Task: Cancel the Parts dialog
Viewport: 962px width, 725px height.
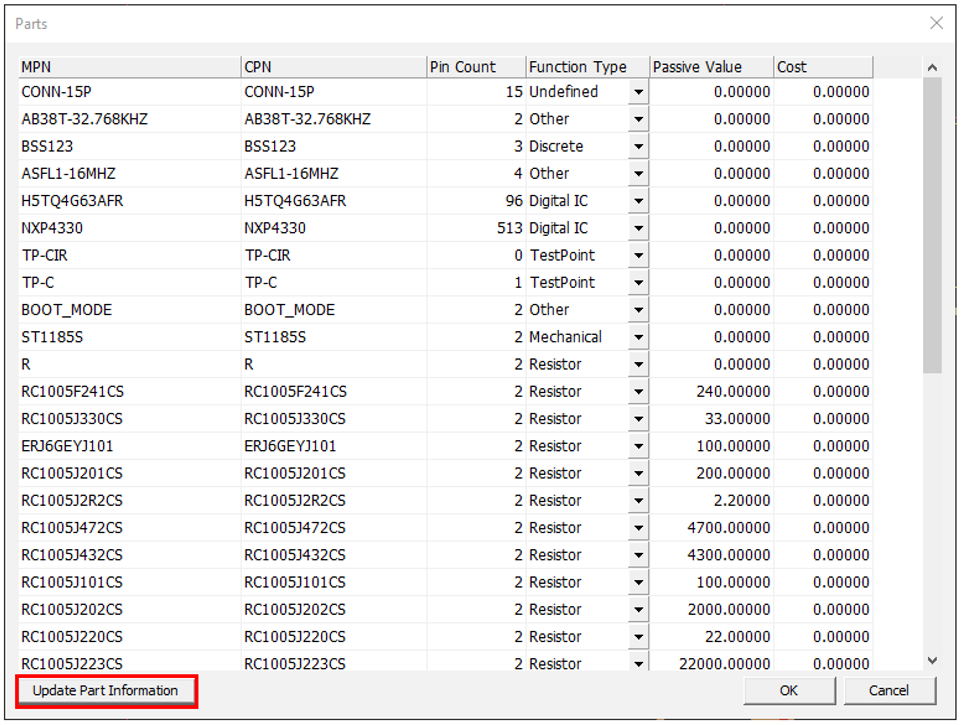Action: [889, 691]
